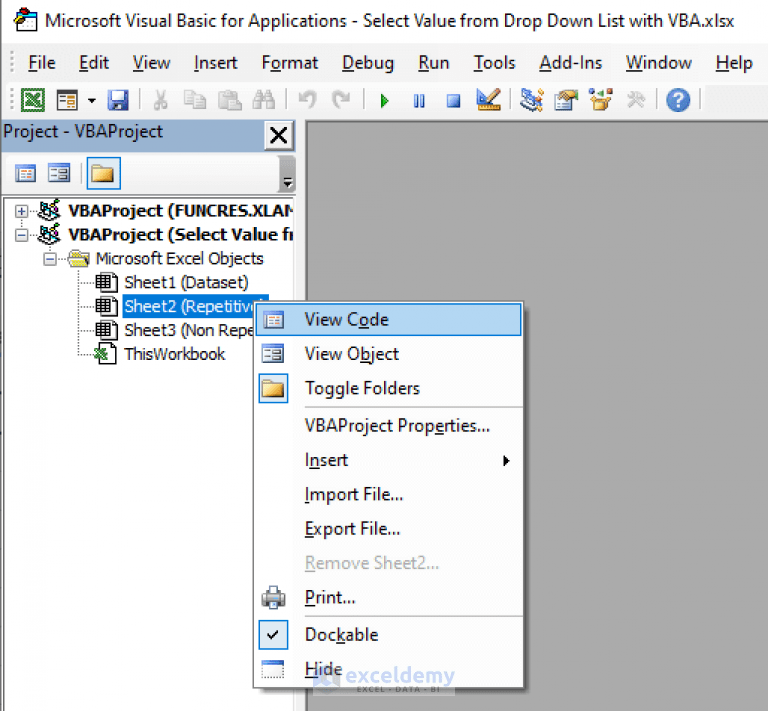
Task: Save the workbook with the floppy icon
Action: tap(118, 100)
